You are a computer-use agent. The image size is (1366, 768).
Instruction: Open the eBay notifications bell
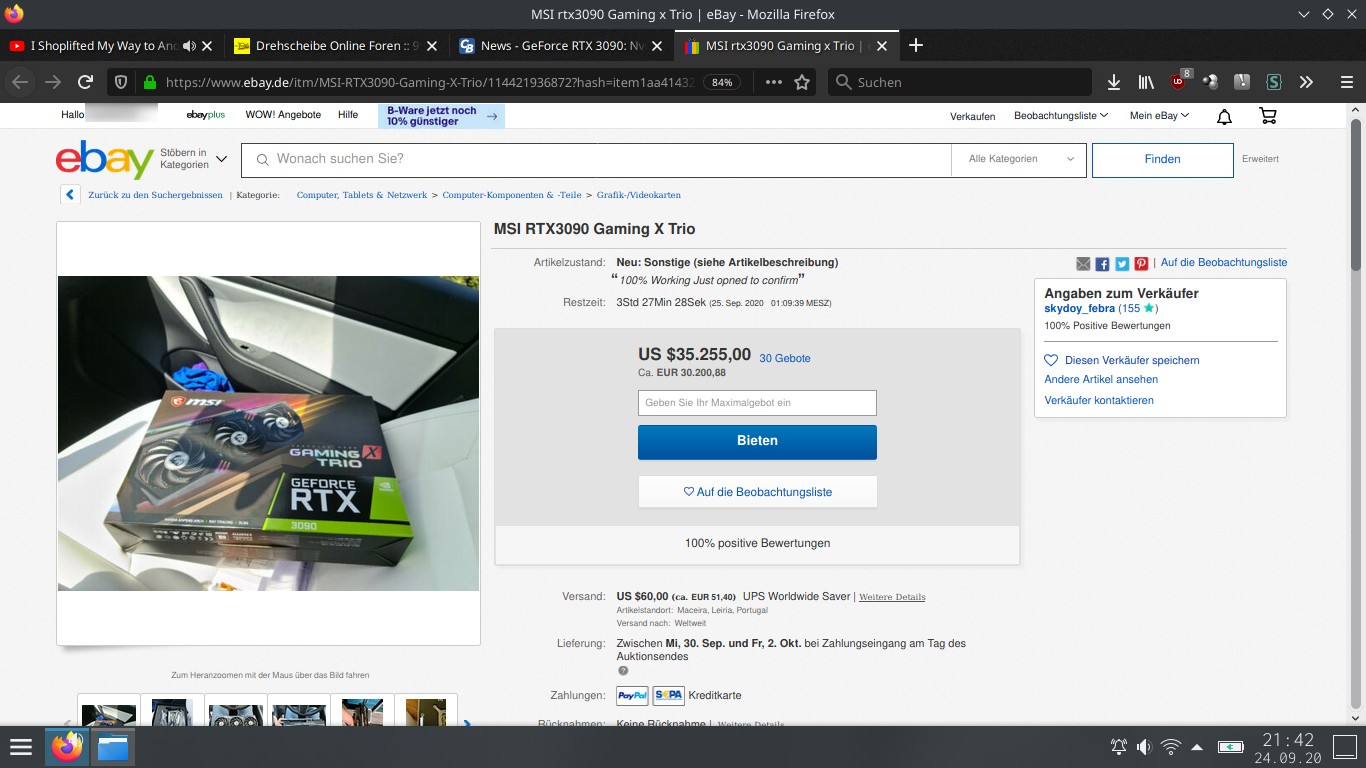pyautogui.click(x=1223, y=116)
